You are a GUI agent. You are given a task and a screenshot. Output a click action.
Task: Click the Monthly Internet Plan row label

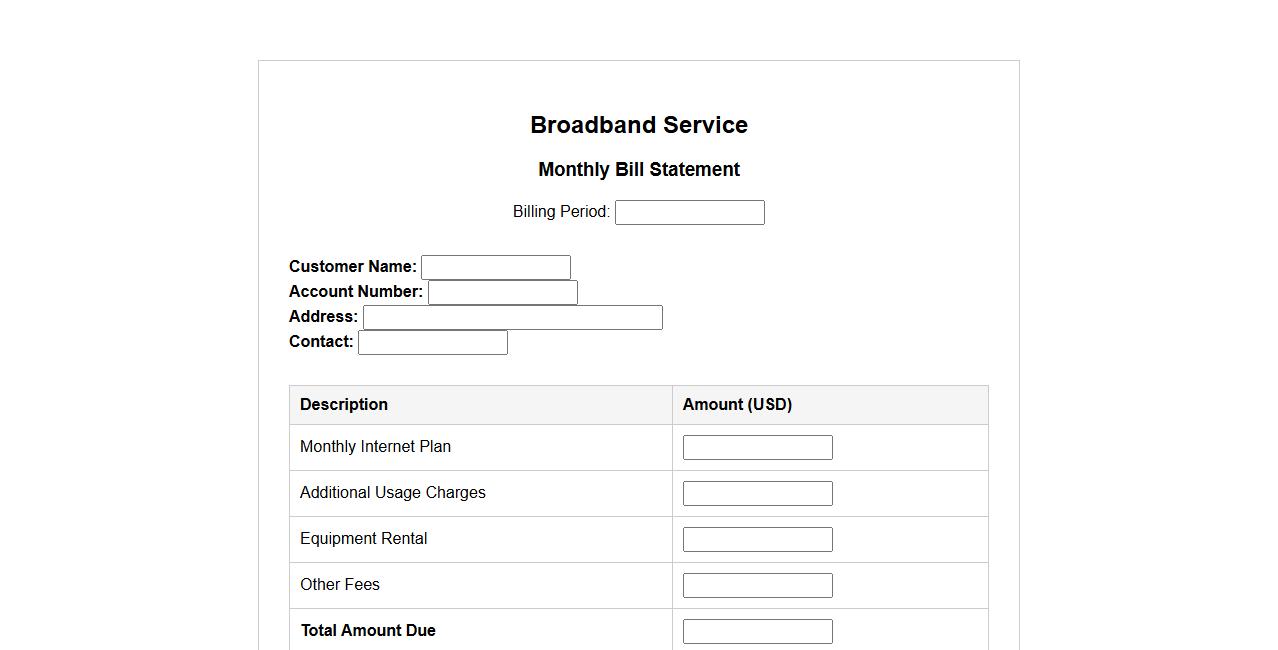(375, 447)
